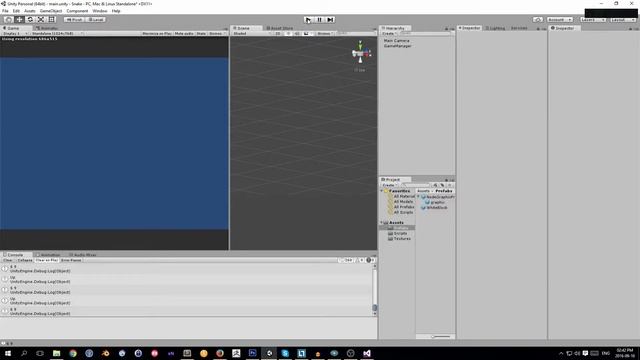Open the Component menu
Image resolution: width=640 pixels, height=360 pixels.
coord(77,11)
